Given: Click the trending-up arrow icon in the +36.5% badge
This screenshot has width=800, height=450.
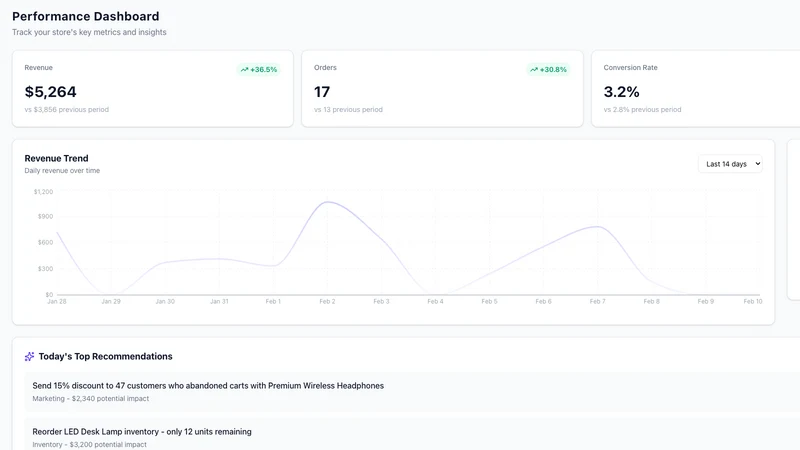Looking at the screenshot, I should click(244, 69).
